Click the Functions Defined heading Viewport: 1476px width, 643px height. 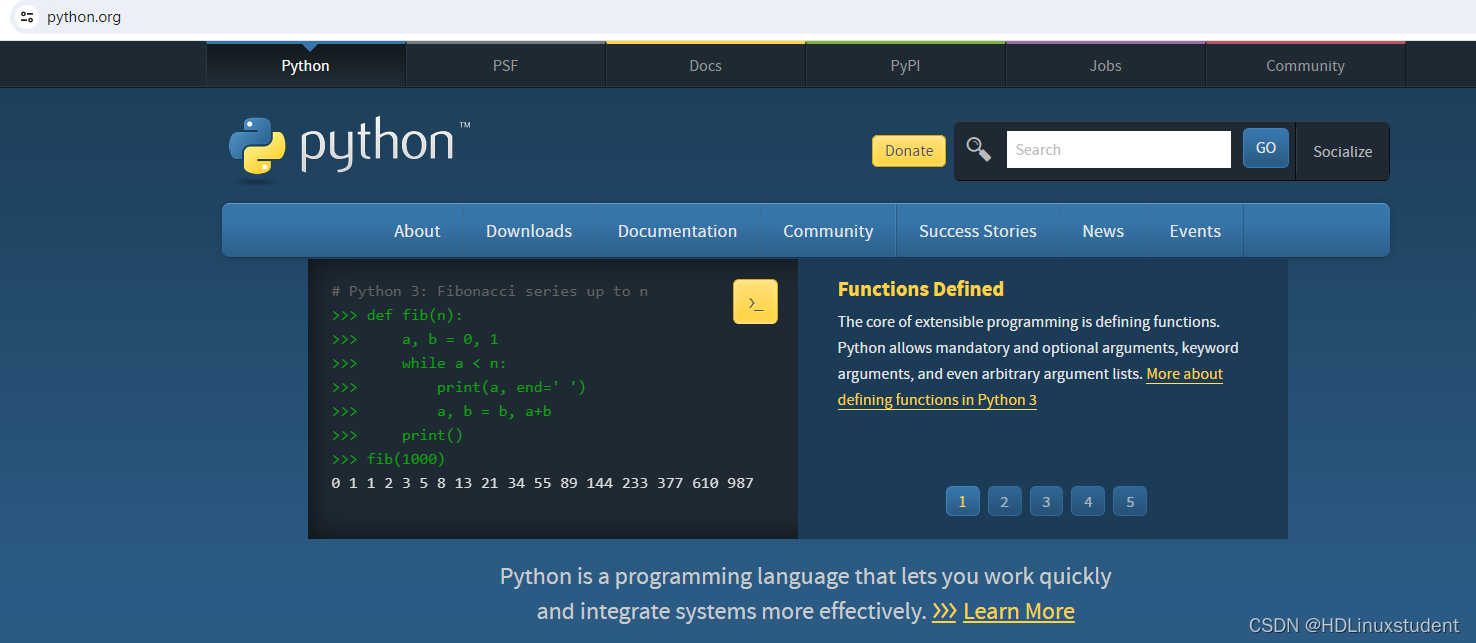[921, 289]
